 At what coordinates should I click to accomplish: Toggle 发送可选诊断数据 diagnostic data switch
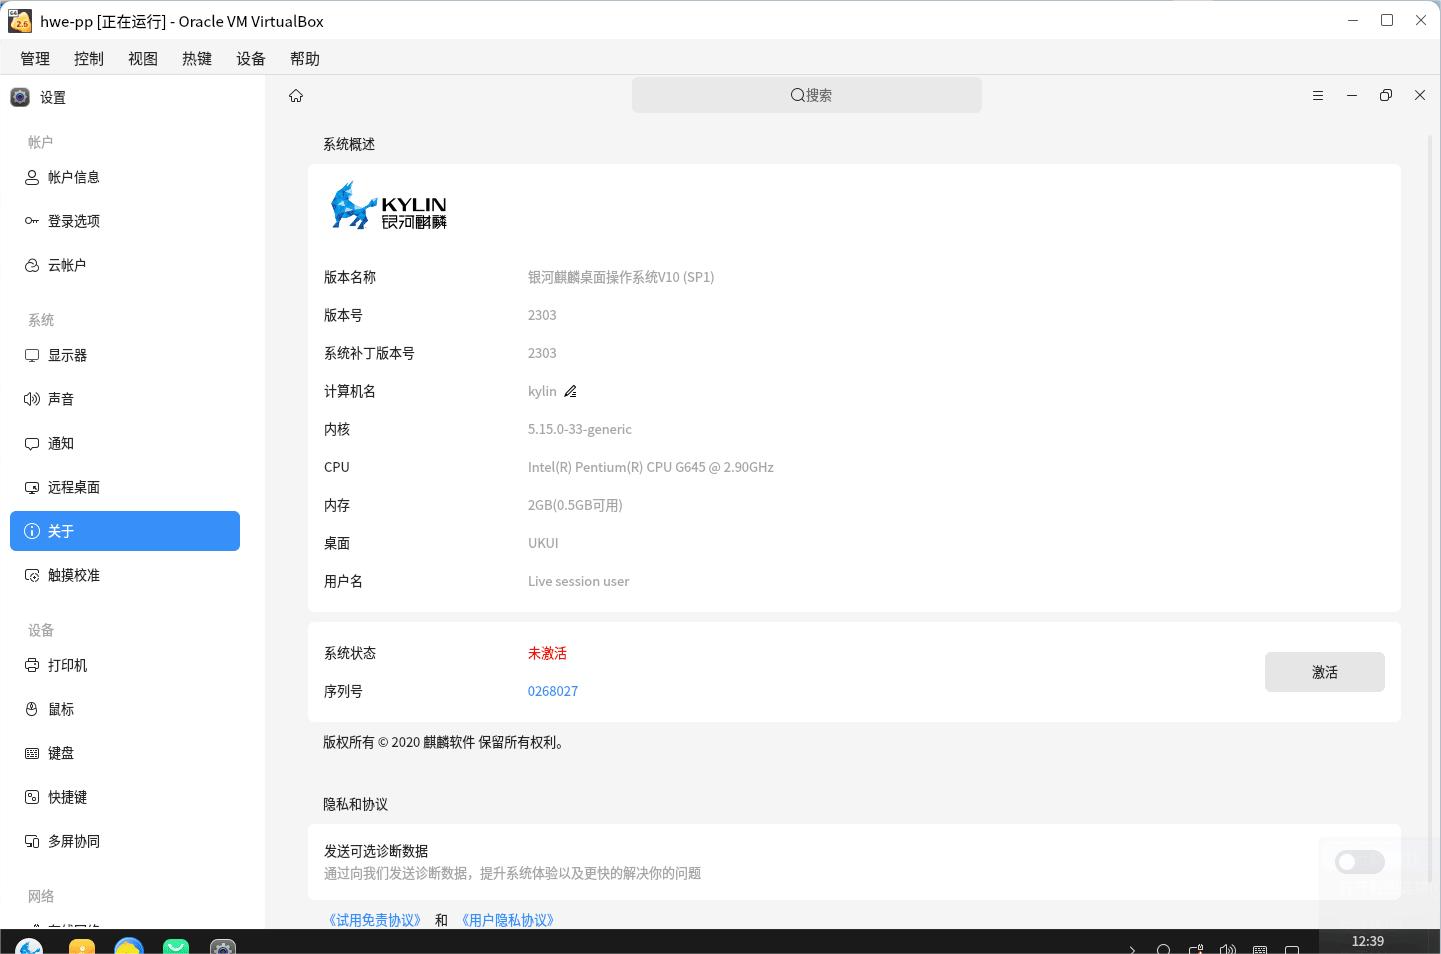[x=1359, y=862]
